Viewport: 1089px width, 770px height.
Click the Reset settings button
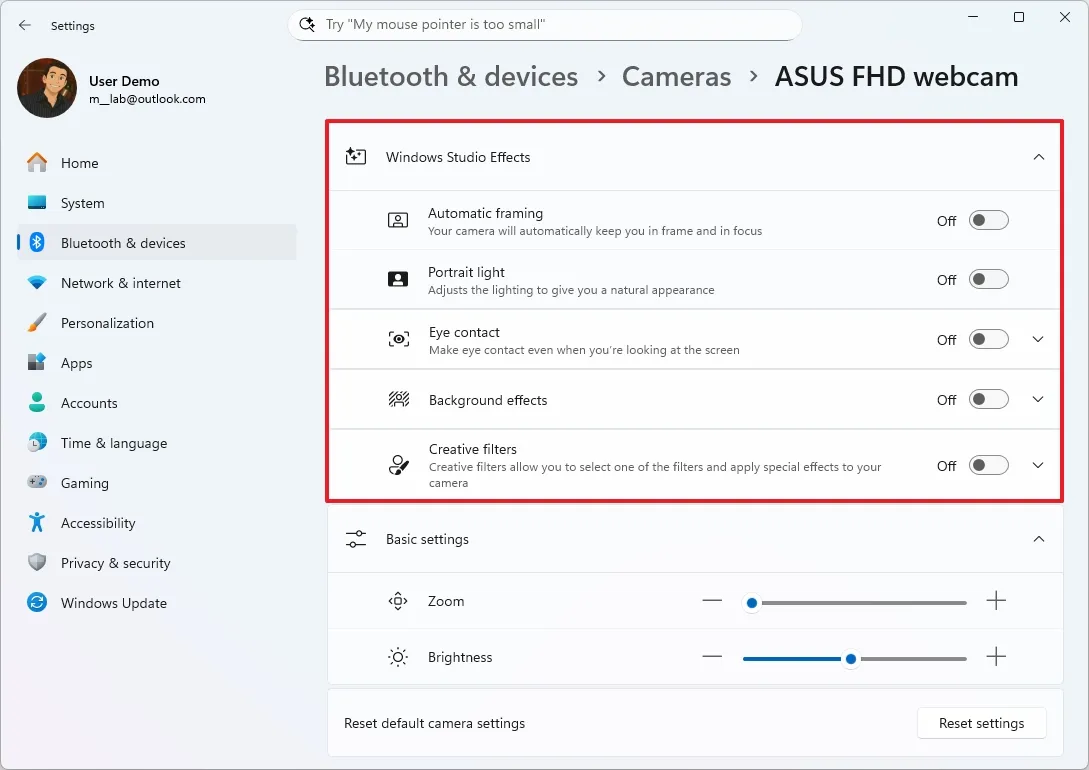tap(981, 723)
